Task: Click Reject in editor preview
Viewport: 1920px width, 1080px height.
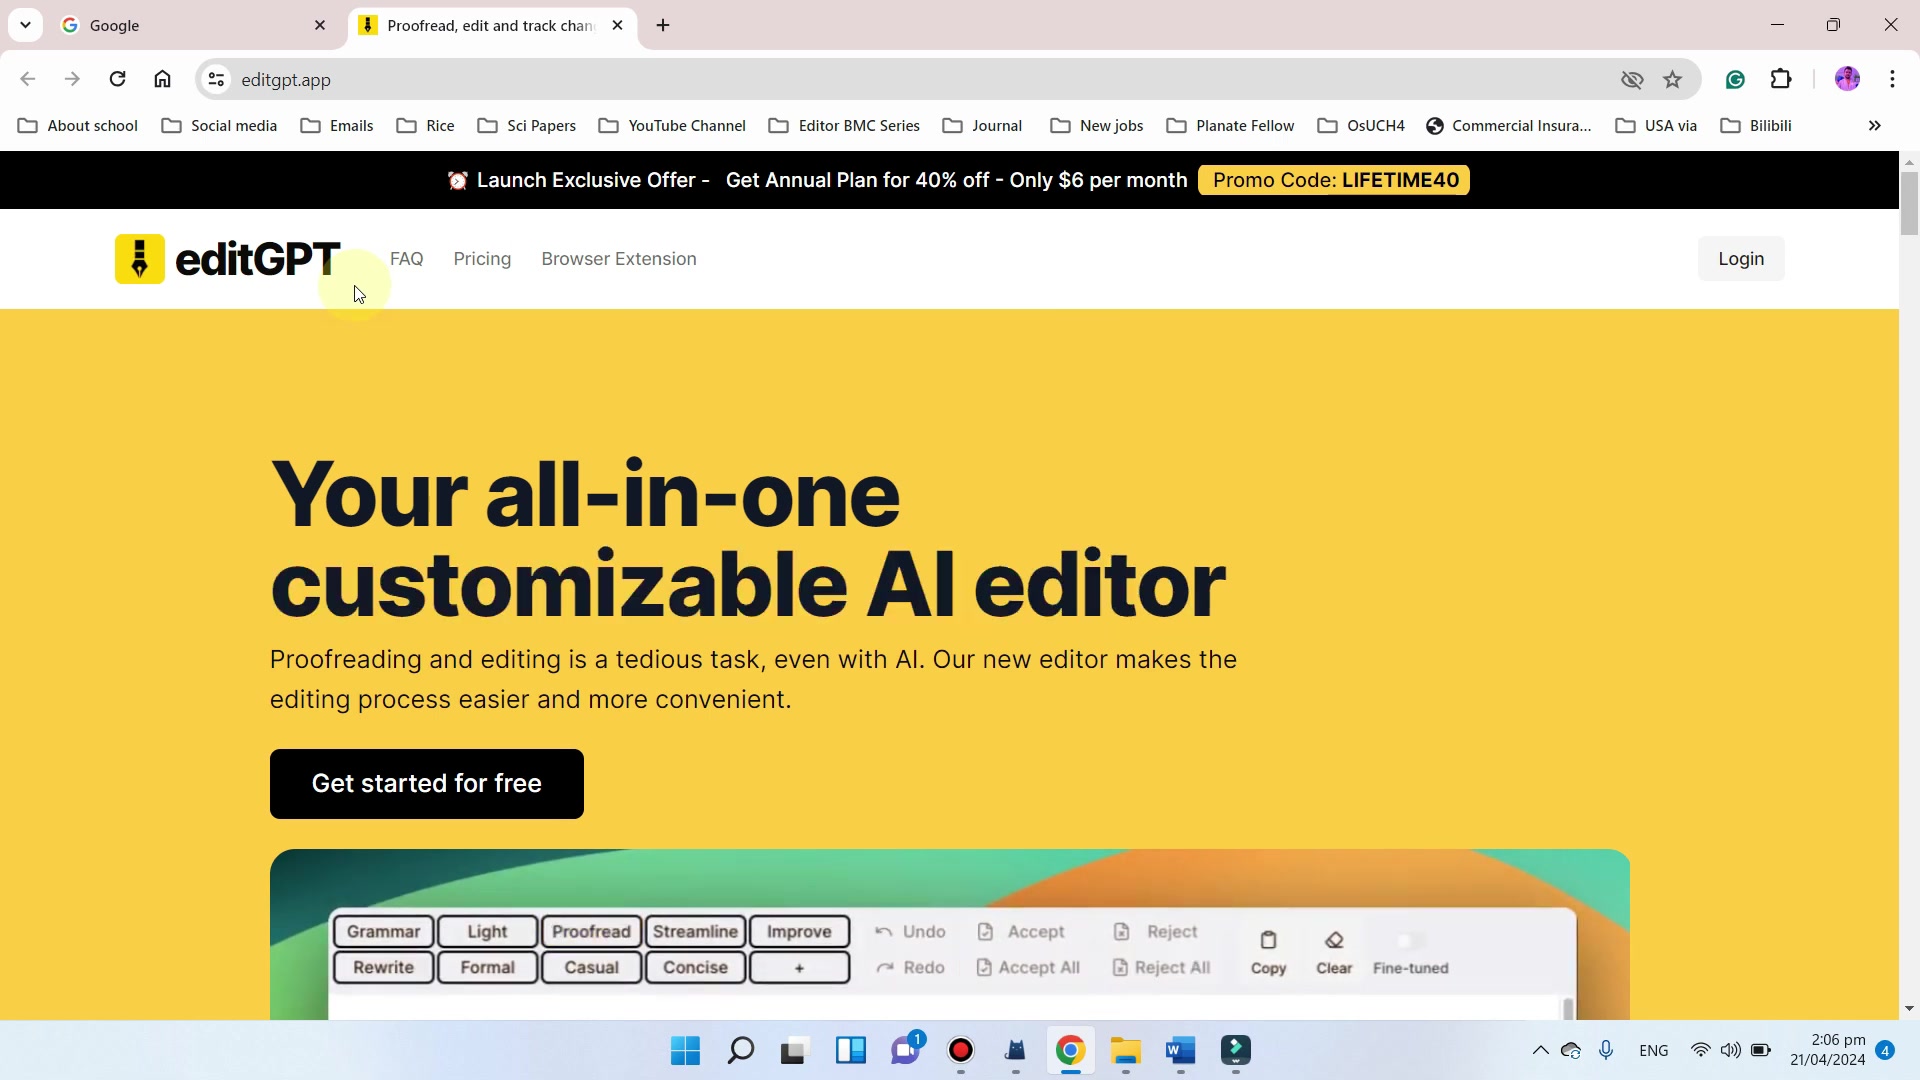Action: point(1155,932)
